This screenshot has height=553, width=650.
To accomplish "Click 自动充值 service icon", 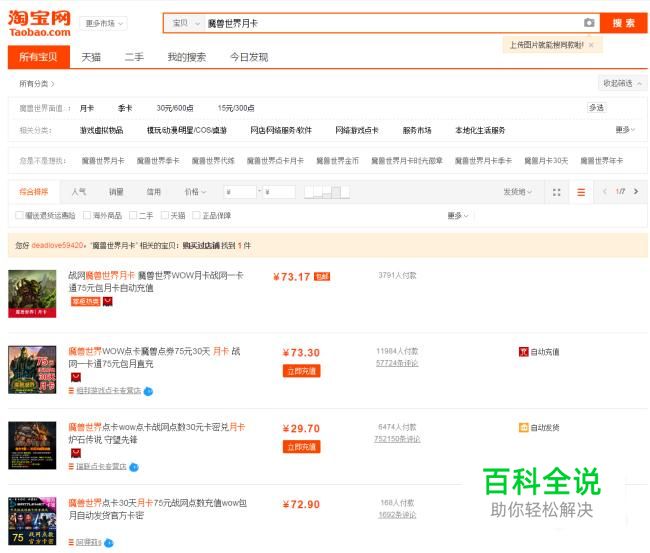I will (524, 352).
